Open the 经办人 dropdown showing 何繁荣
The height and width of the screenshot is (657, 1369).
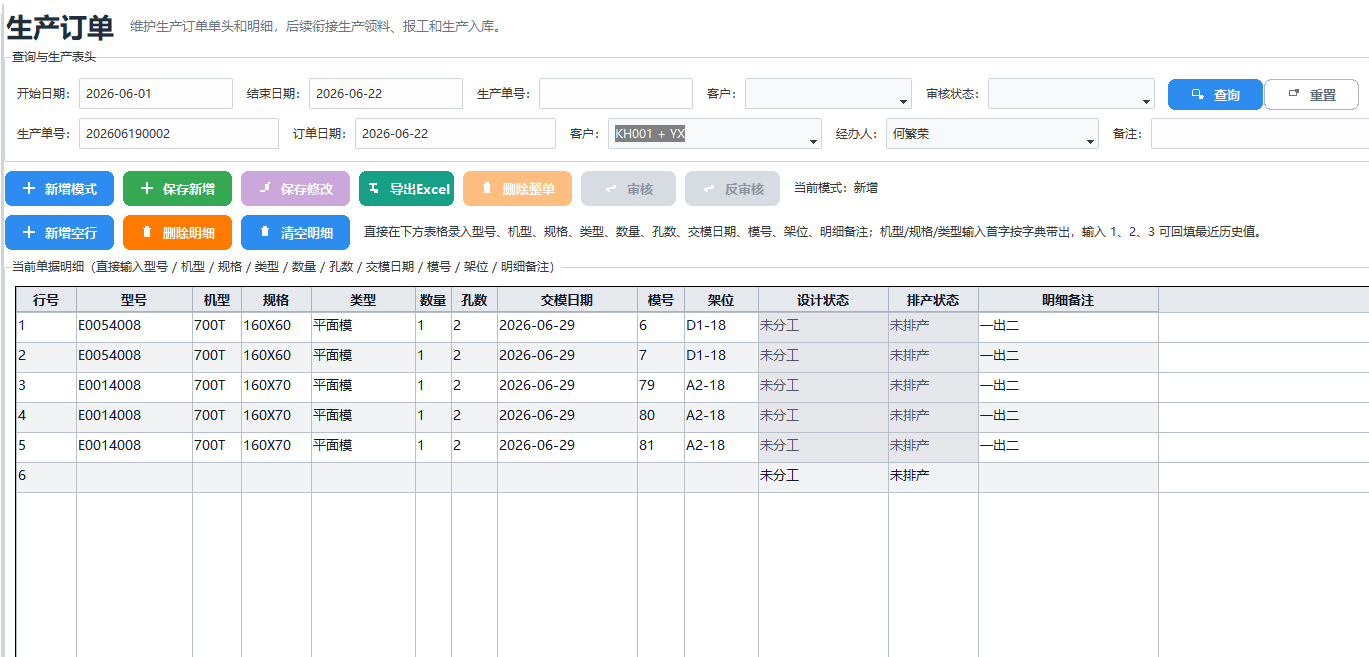(x=1090, y=141)
